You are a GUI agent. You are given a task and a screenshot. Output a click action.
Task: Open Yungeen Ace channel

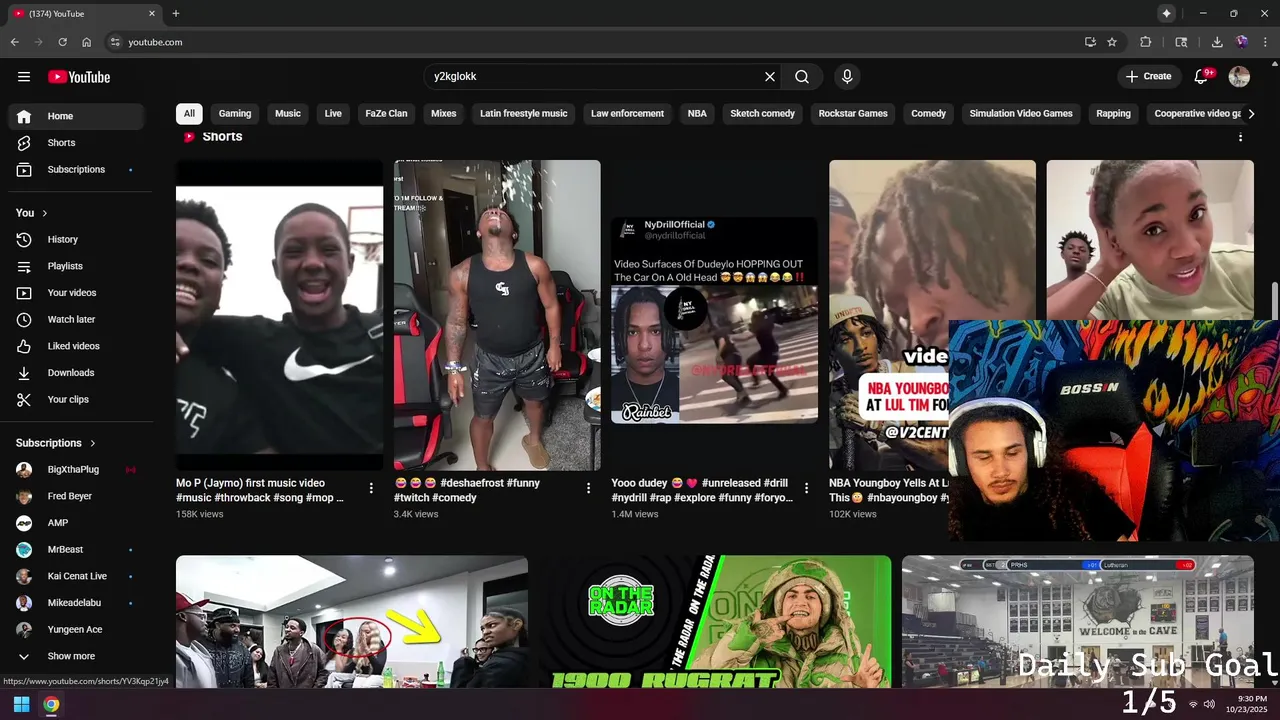coord(76,630)
